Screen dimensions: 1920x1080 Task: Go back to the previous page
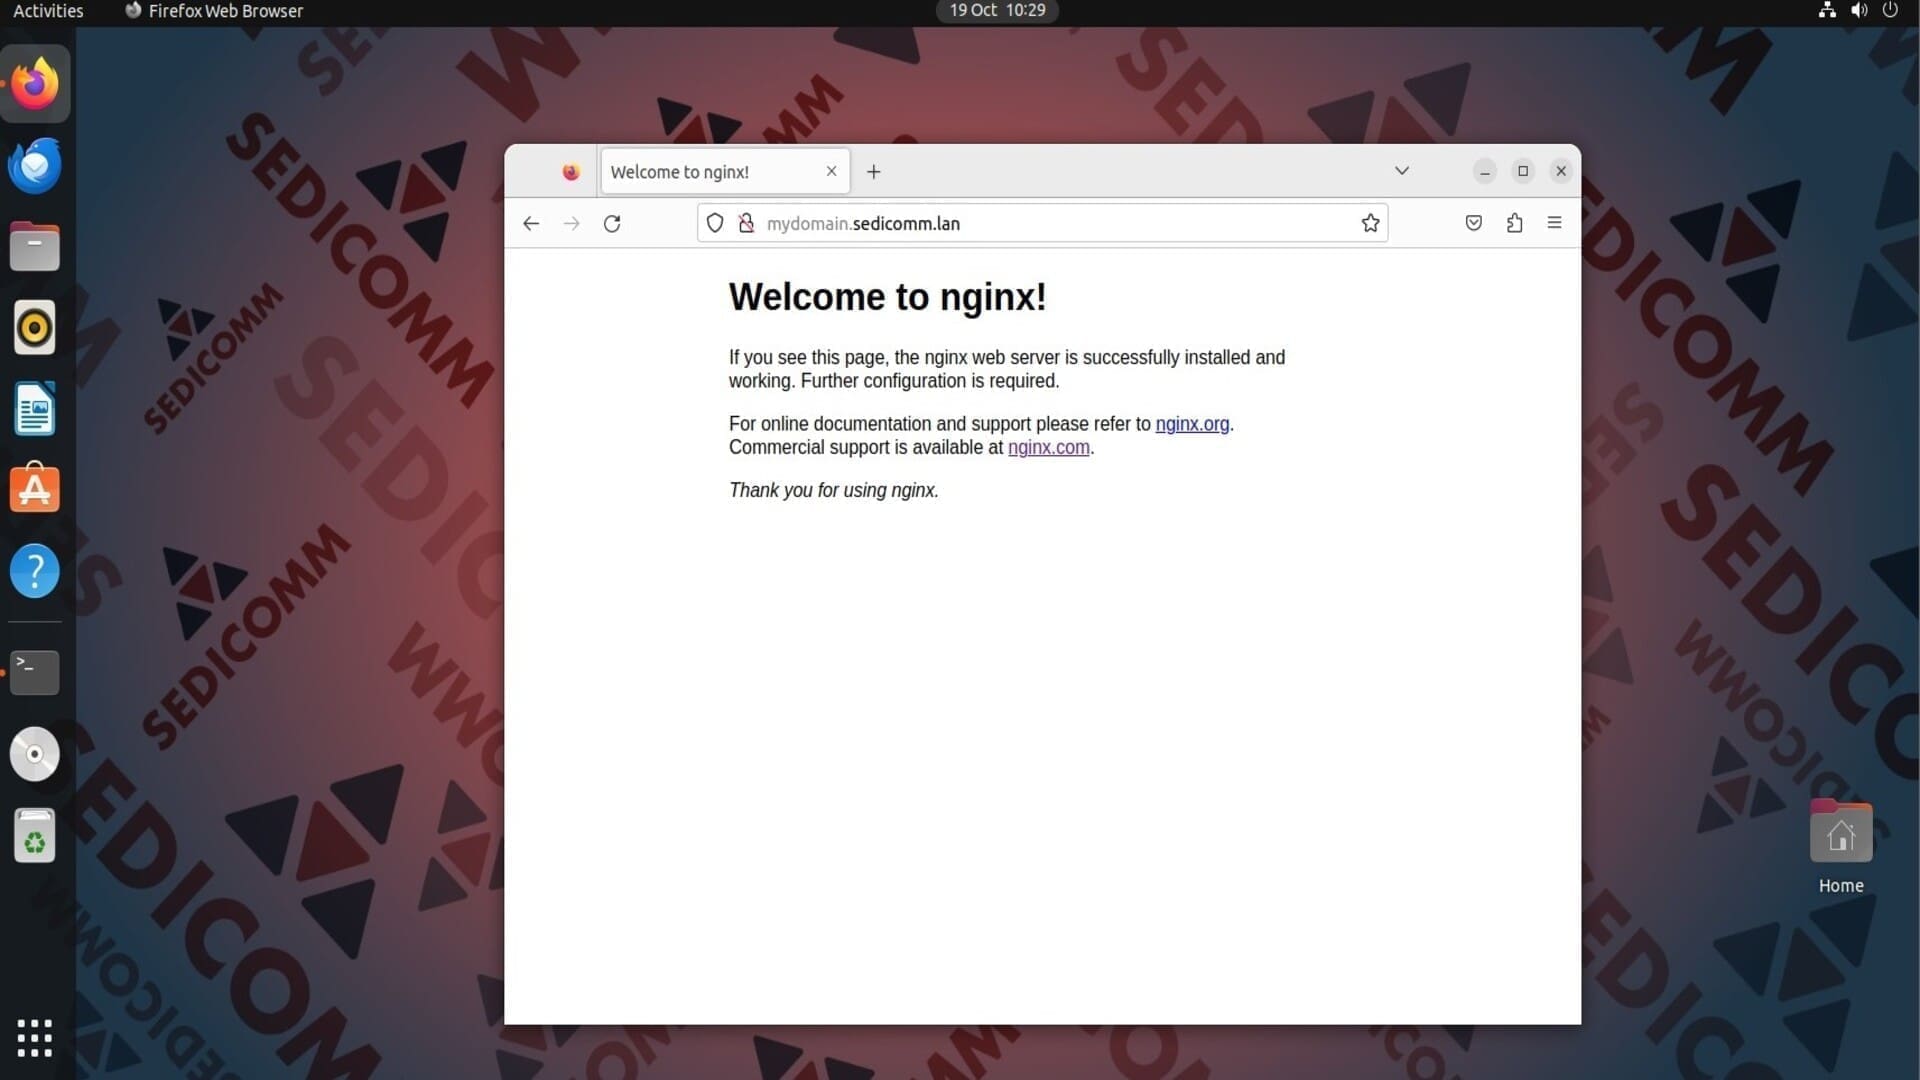(531, 223)
